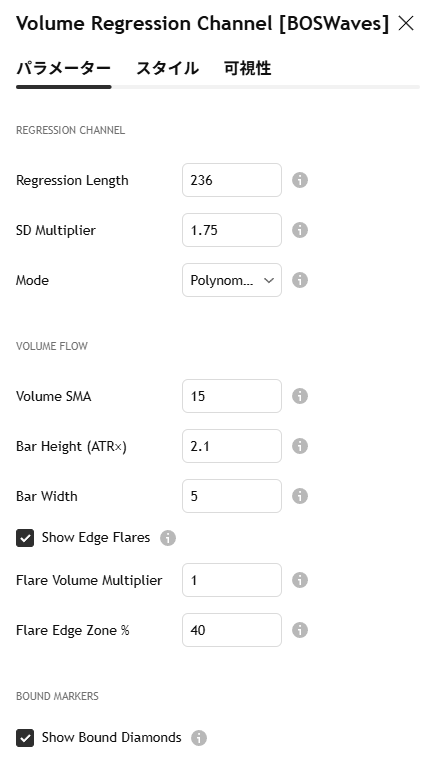This screenshot has height=769, width=428.
Task: Uncheck the Show Edge Flares checkbox
Action: tap(25, 538)
